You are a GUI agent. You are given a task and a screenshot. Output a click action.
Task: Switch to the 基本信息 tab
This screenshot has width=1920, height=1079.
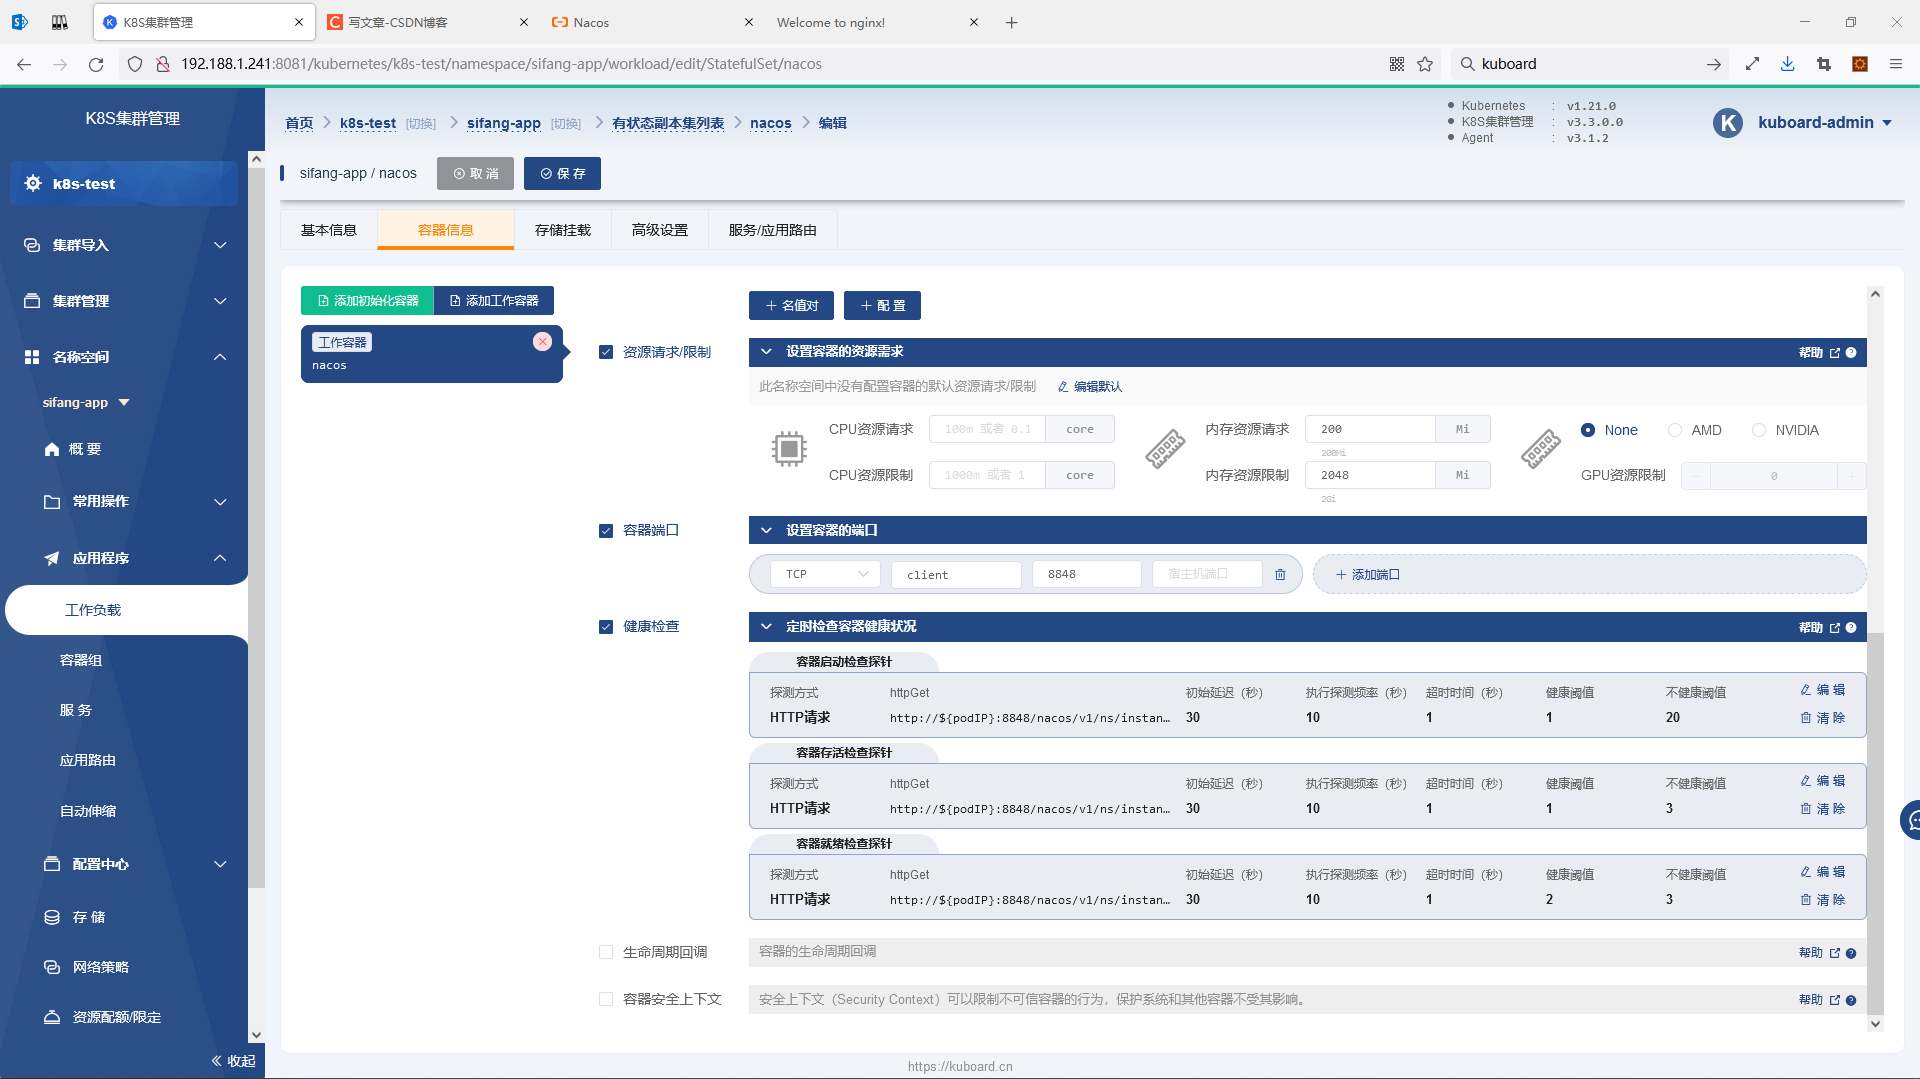pos(329,230)
